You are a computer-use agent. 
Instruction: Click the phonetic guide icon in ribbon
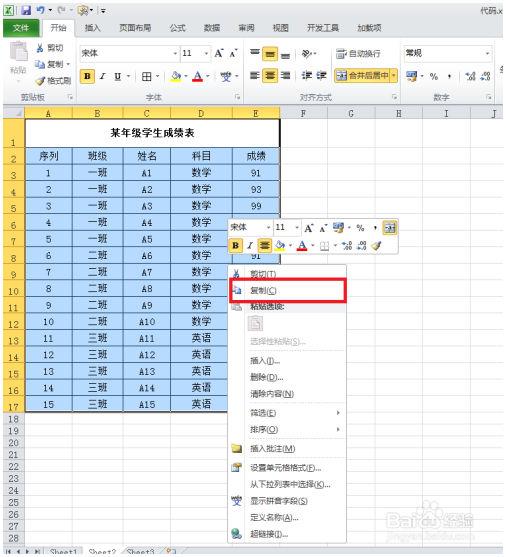(x=226, y=76)
